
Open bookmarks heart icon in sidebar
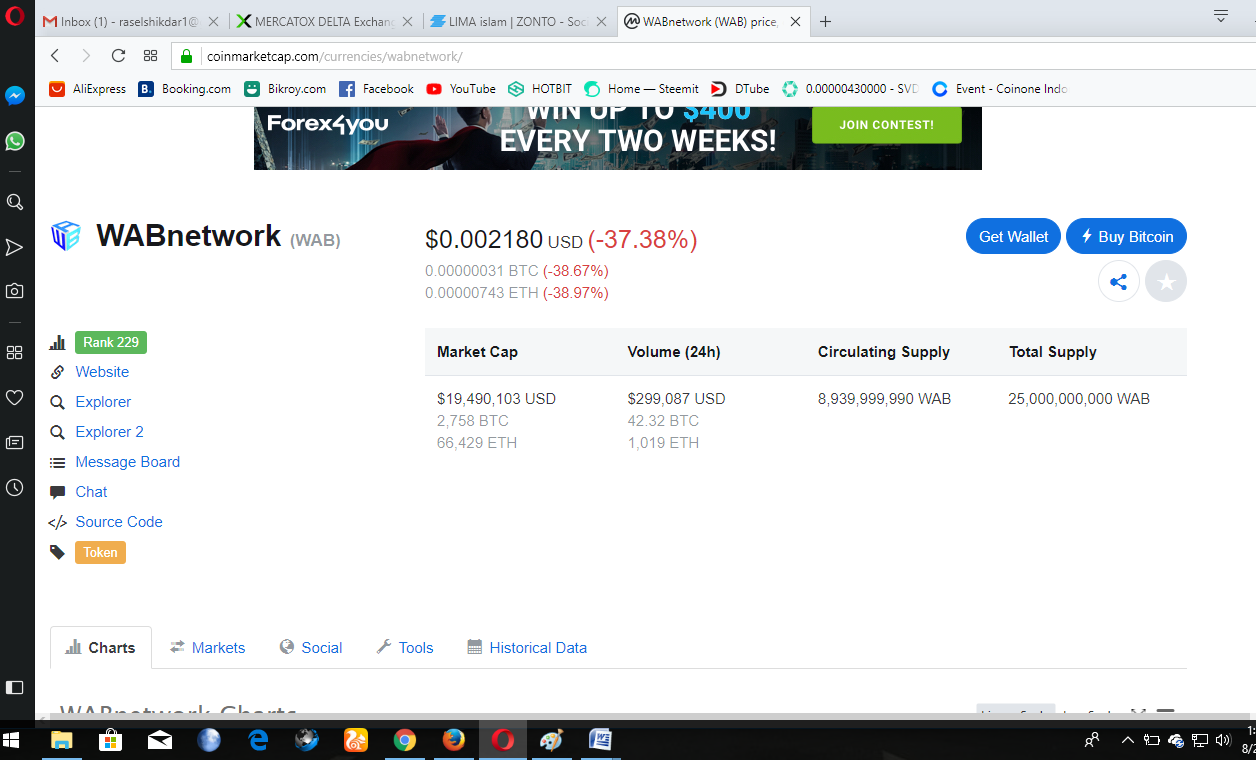(15, 398)
